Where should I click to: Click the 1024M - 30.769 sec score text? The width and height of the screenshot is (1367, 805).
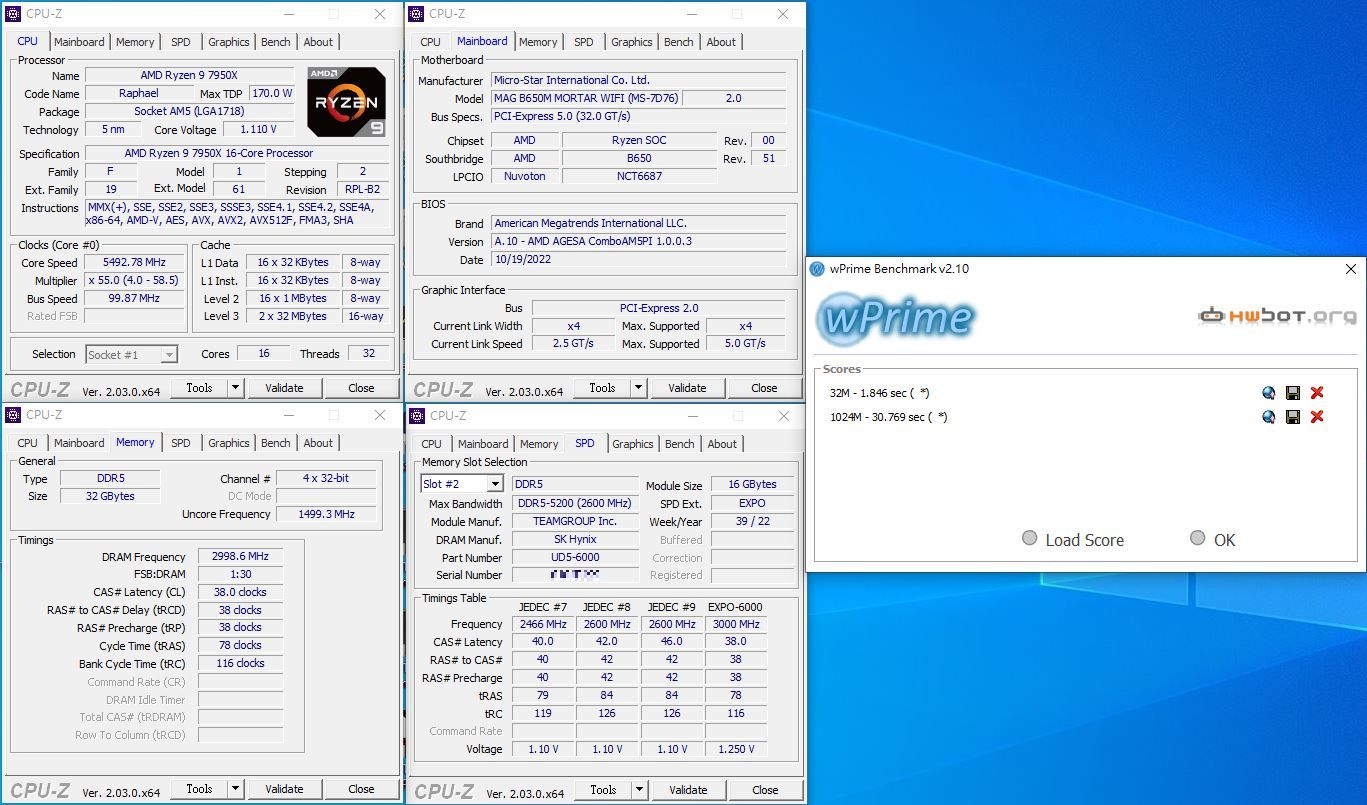pos(889,417)
